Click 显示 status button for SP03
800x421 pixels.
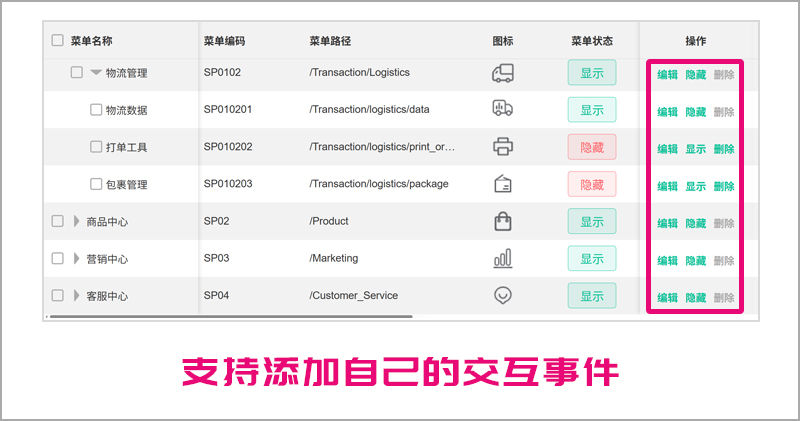point(592,259)
